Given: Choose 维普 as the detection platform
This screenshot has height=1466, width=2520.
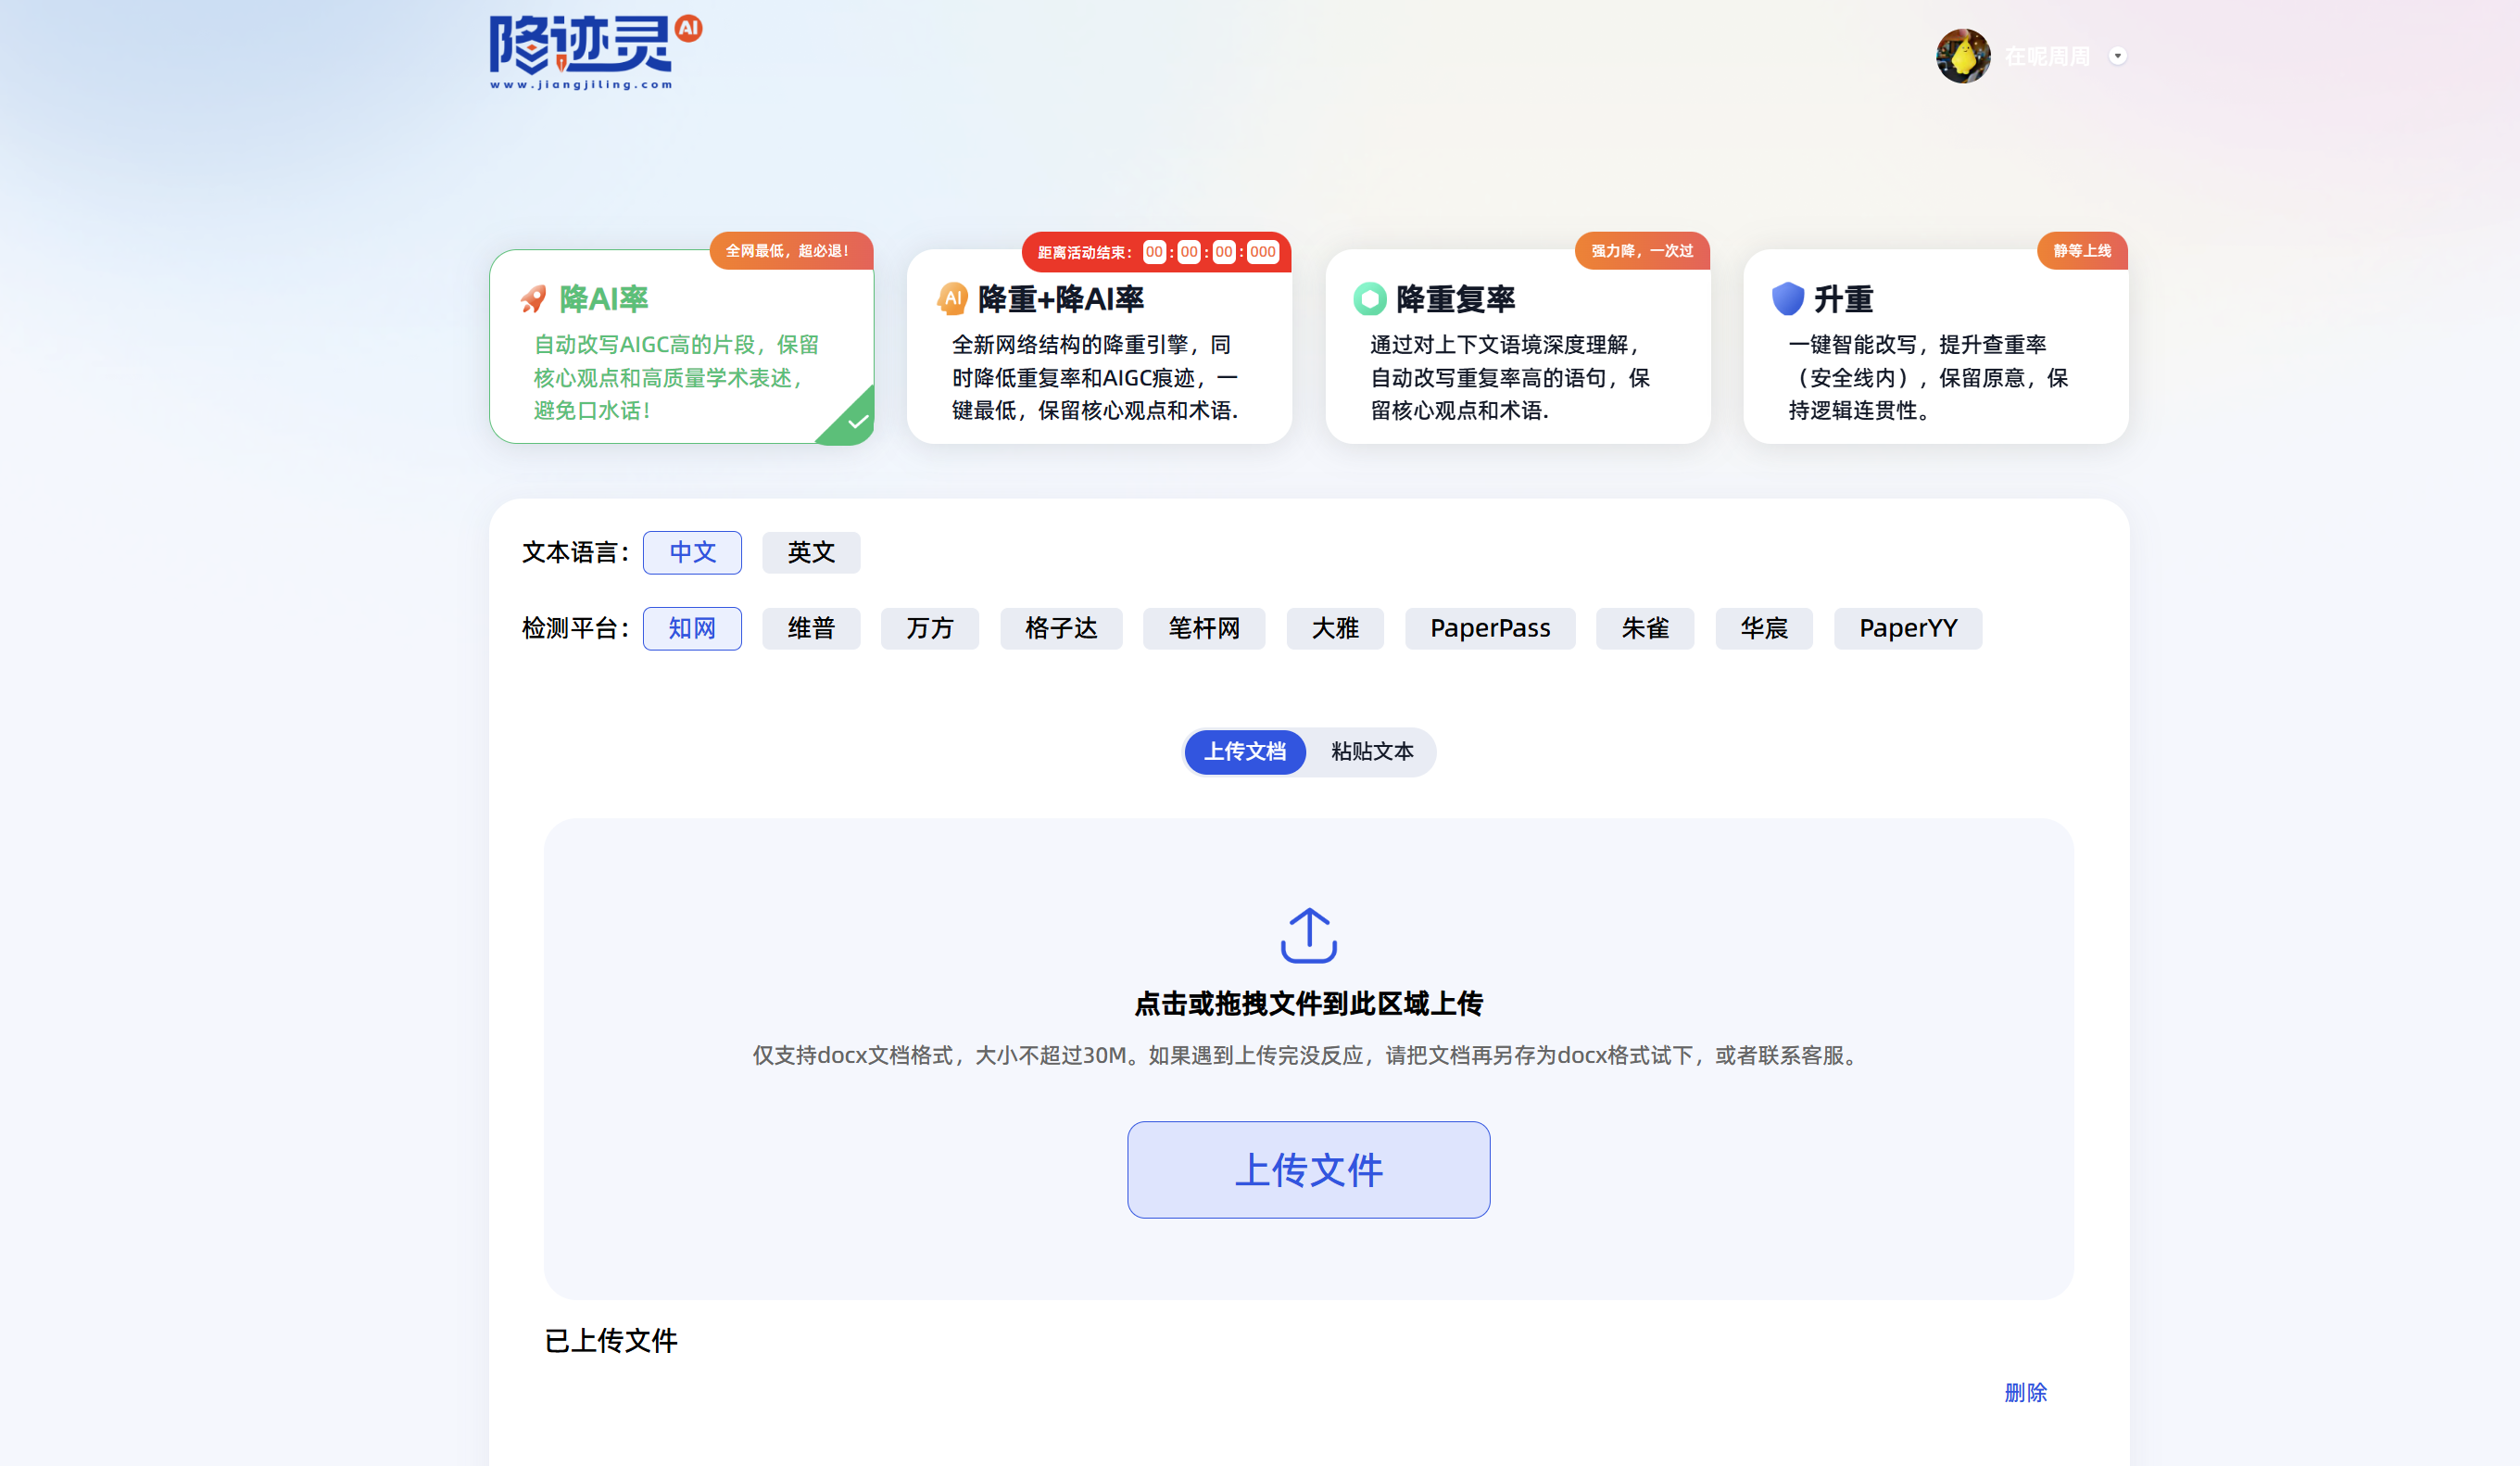Looking at the screenshot, I should click(x=810, y=628).
